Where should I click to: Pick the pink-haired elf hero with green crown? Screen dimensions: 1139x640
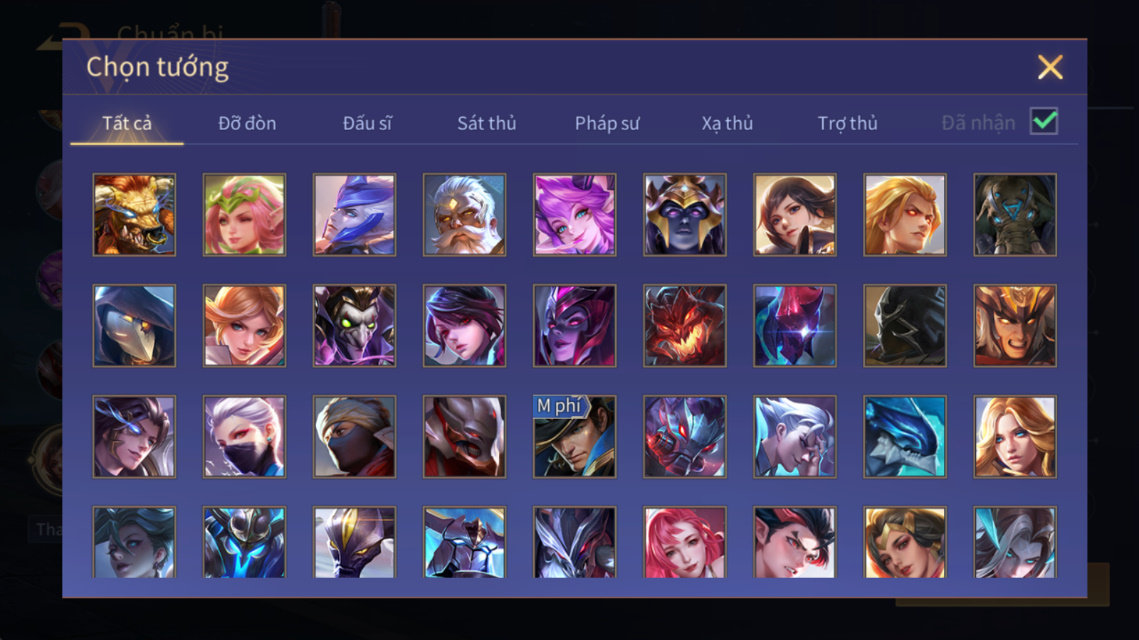(x=244, y=214)
